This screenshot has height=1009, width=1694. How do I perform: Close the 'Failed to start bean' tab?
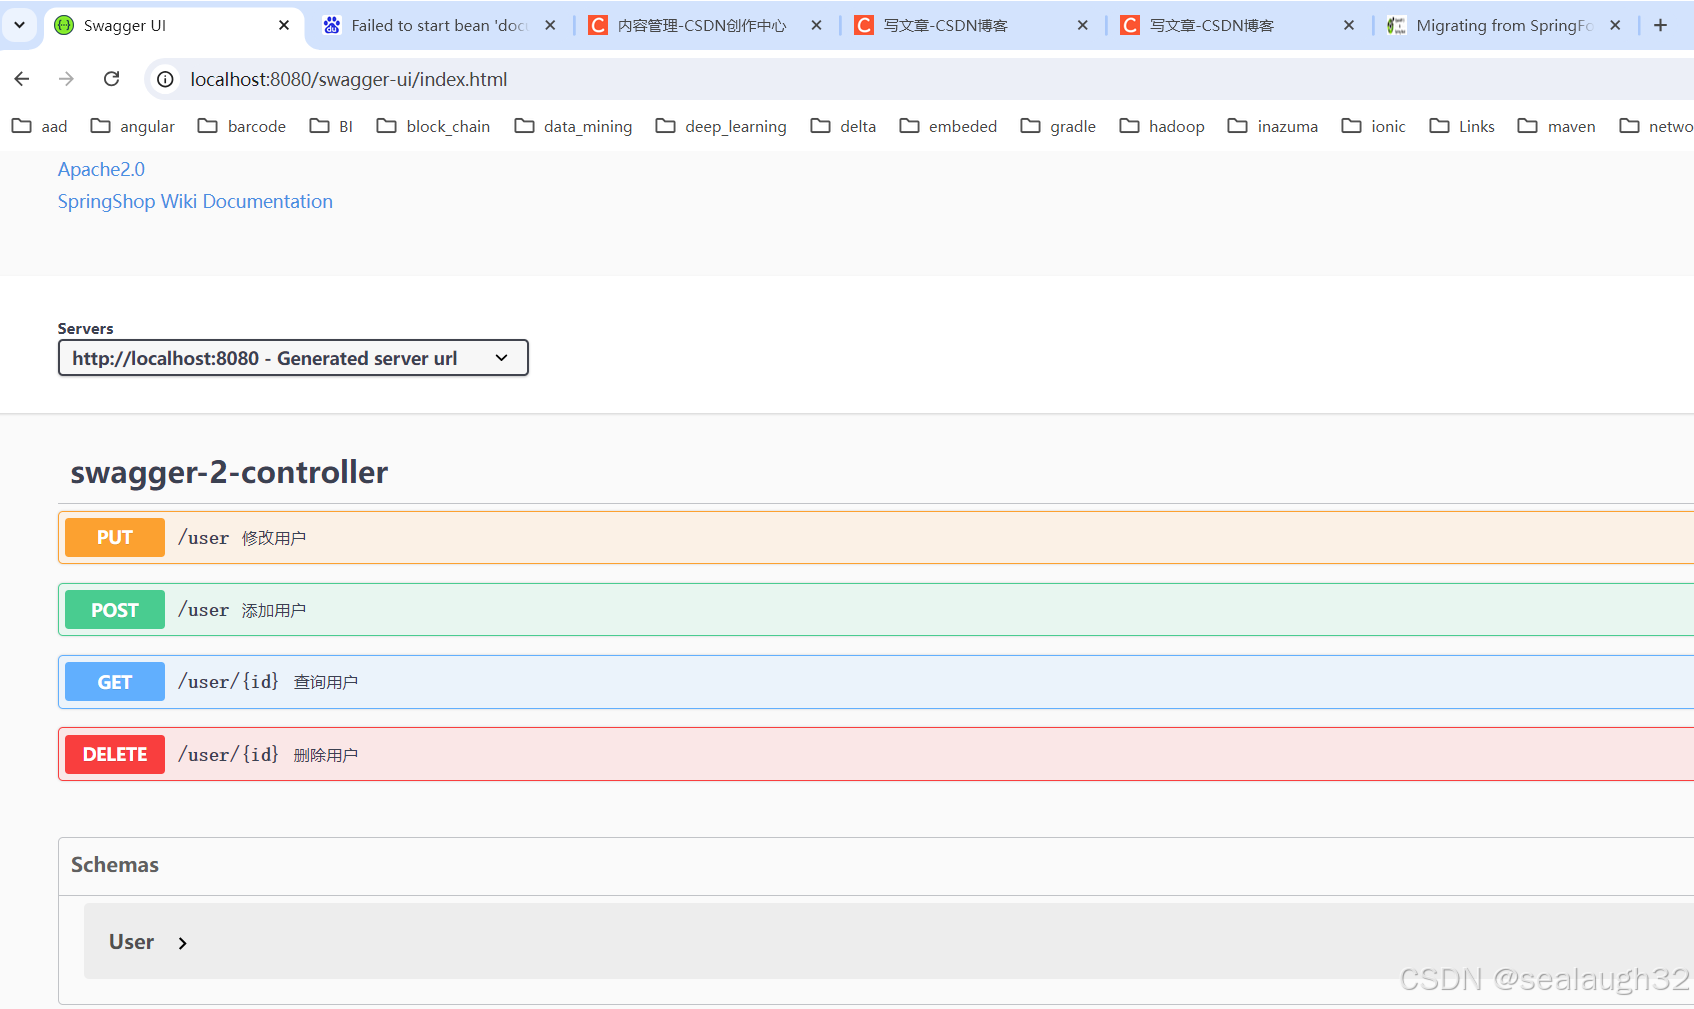click(x=550, y=25)
